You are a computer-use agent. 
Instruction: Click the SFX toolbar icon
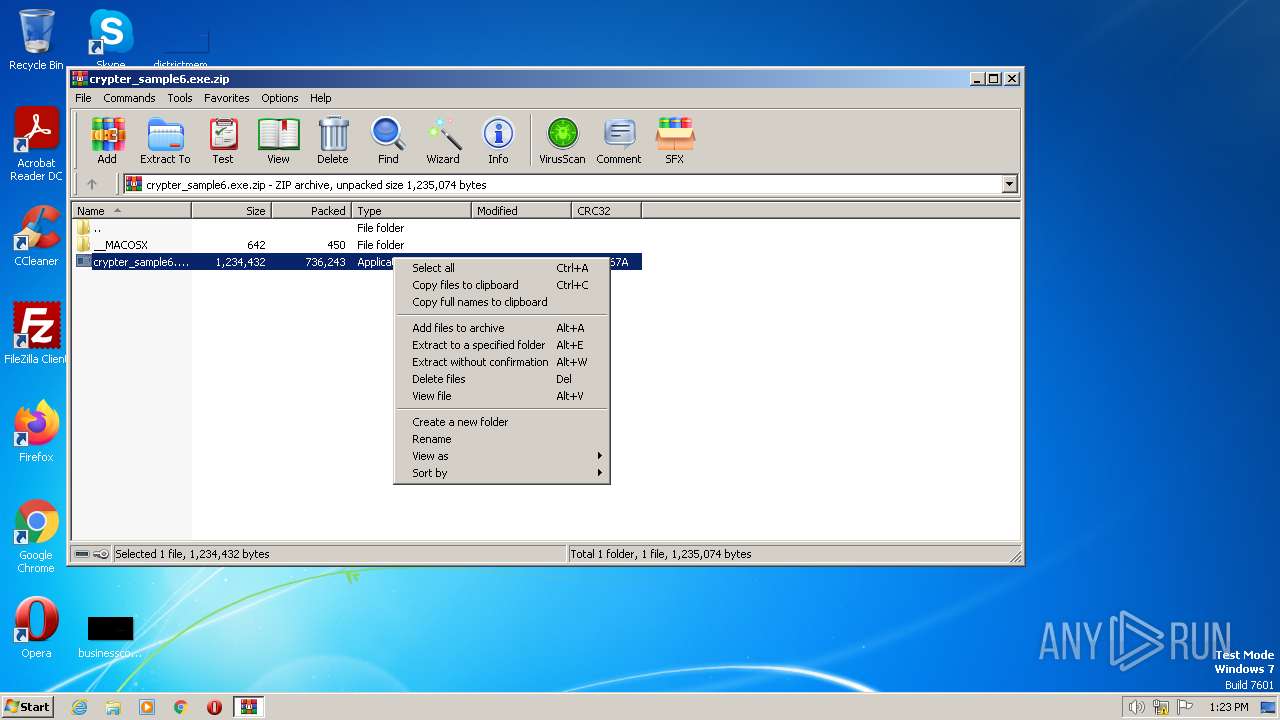click(x=675, y=140)
